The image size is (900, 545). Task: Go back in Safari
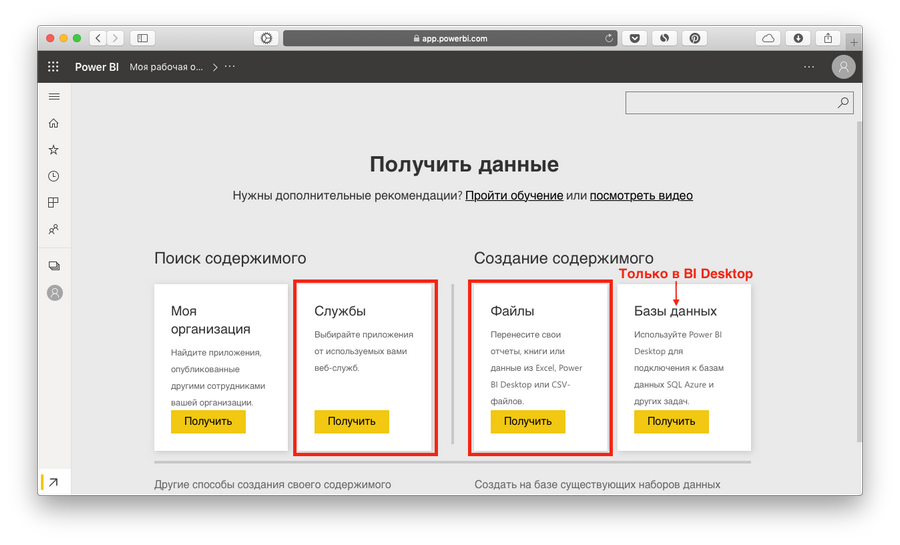click(98, 38)
